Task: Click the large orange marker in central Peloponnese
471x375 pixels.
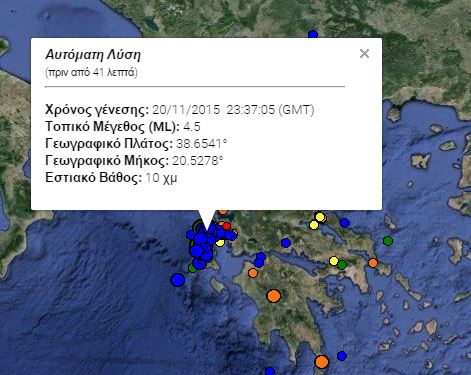Action: 274,296
